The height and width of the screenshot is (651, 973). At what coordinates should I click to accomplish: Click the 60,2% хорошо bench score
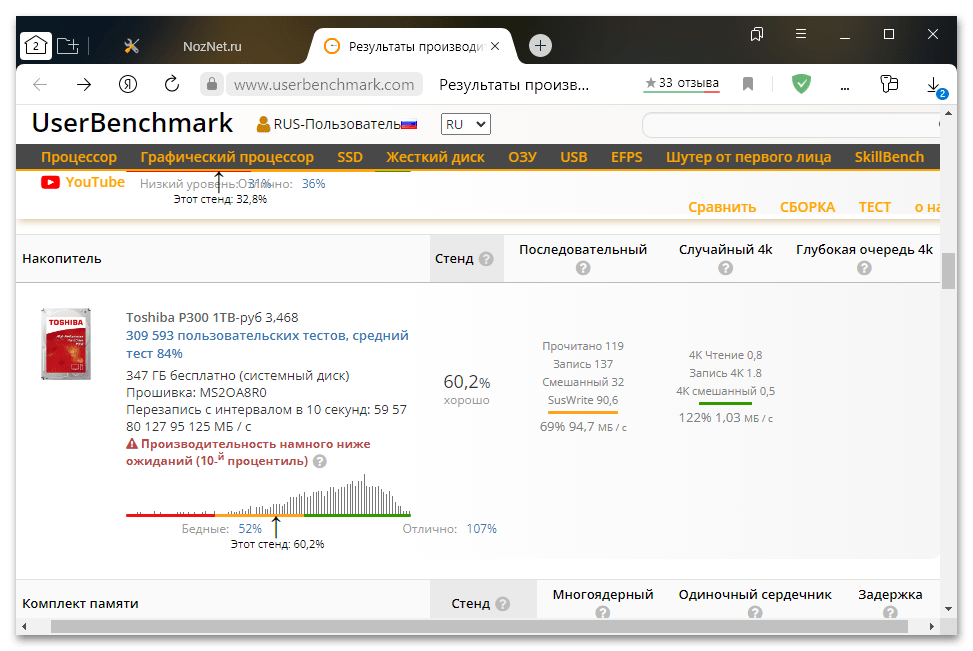point(467,388)
